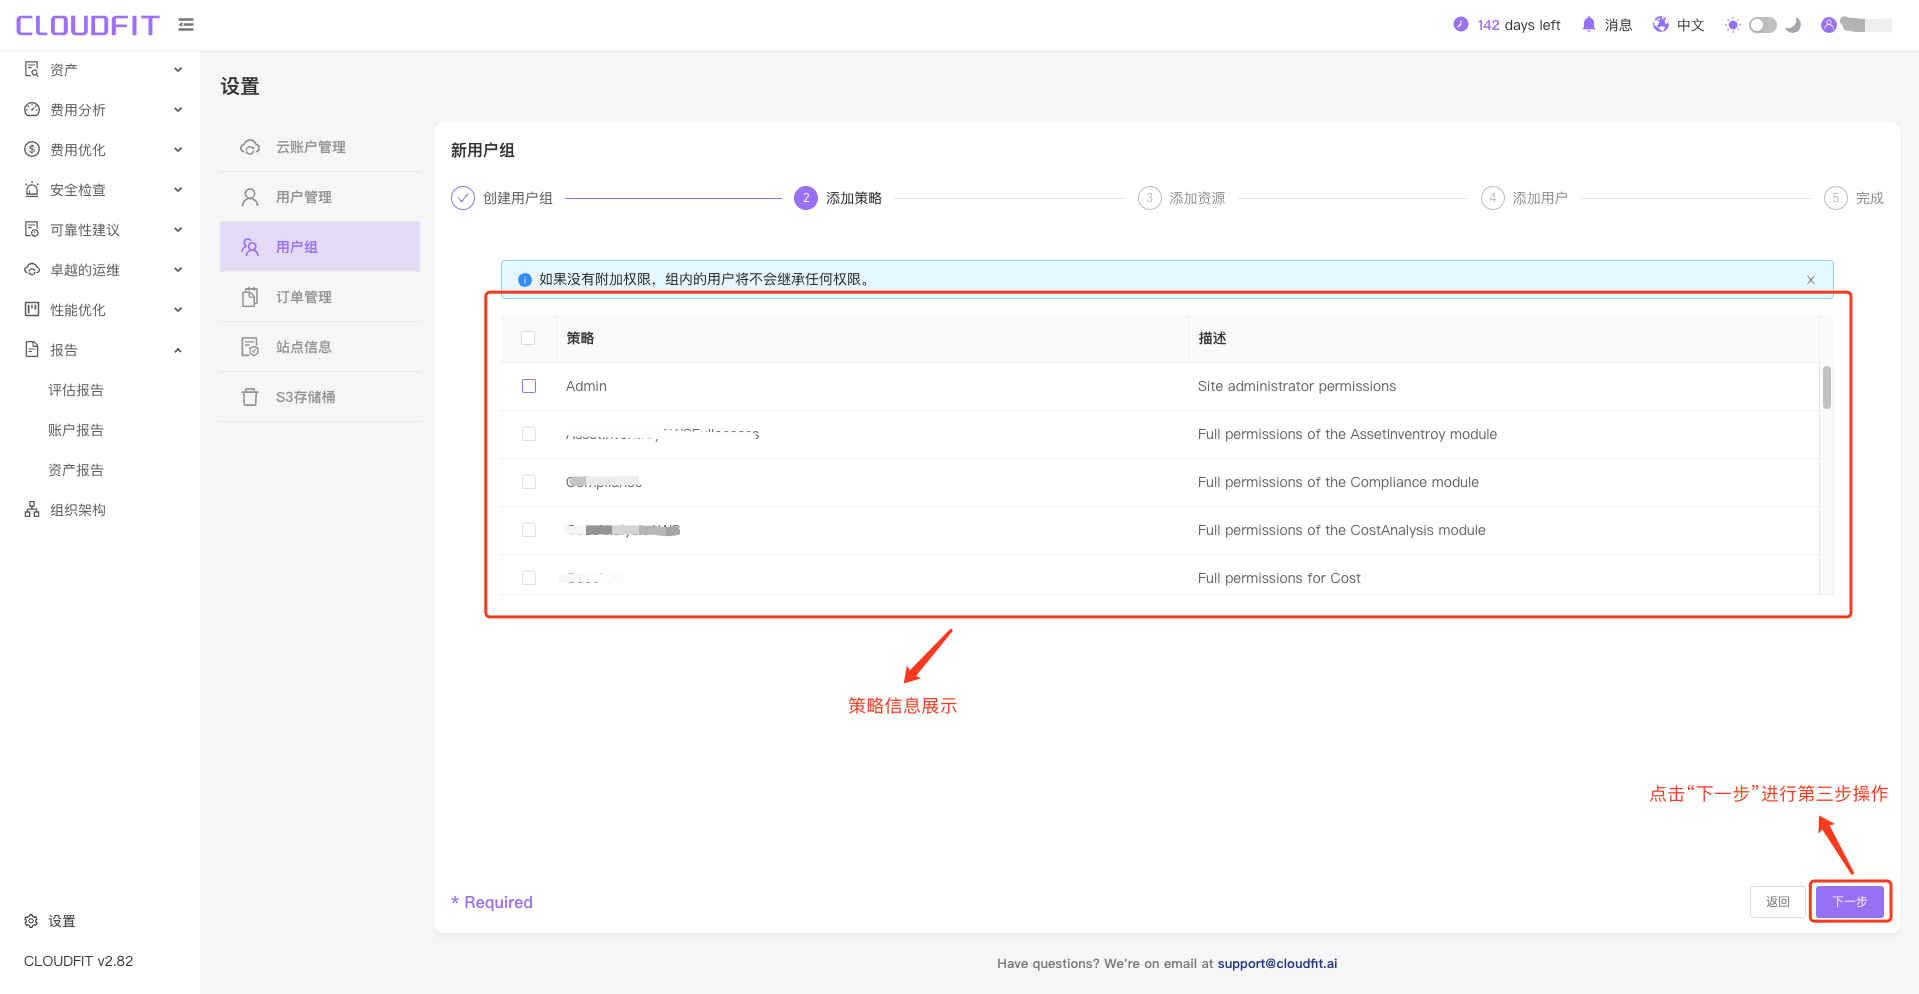Expand the 费用优化 menu chevron
This screenshot has height=994, width=1919.
click(178, 149)
